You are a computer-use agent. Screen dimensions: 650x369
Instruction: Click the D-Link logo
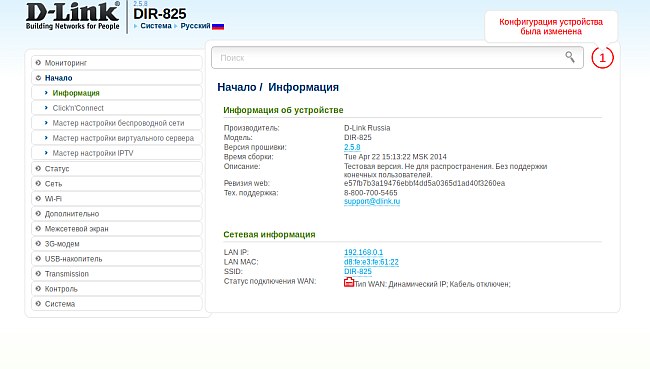pos(73,16)
